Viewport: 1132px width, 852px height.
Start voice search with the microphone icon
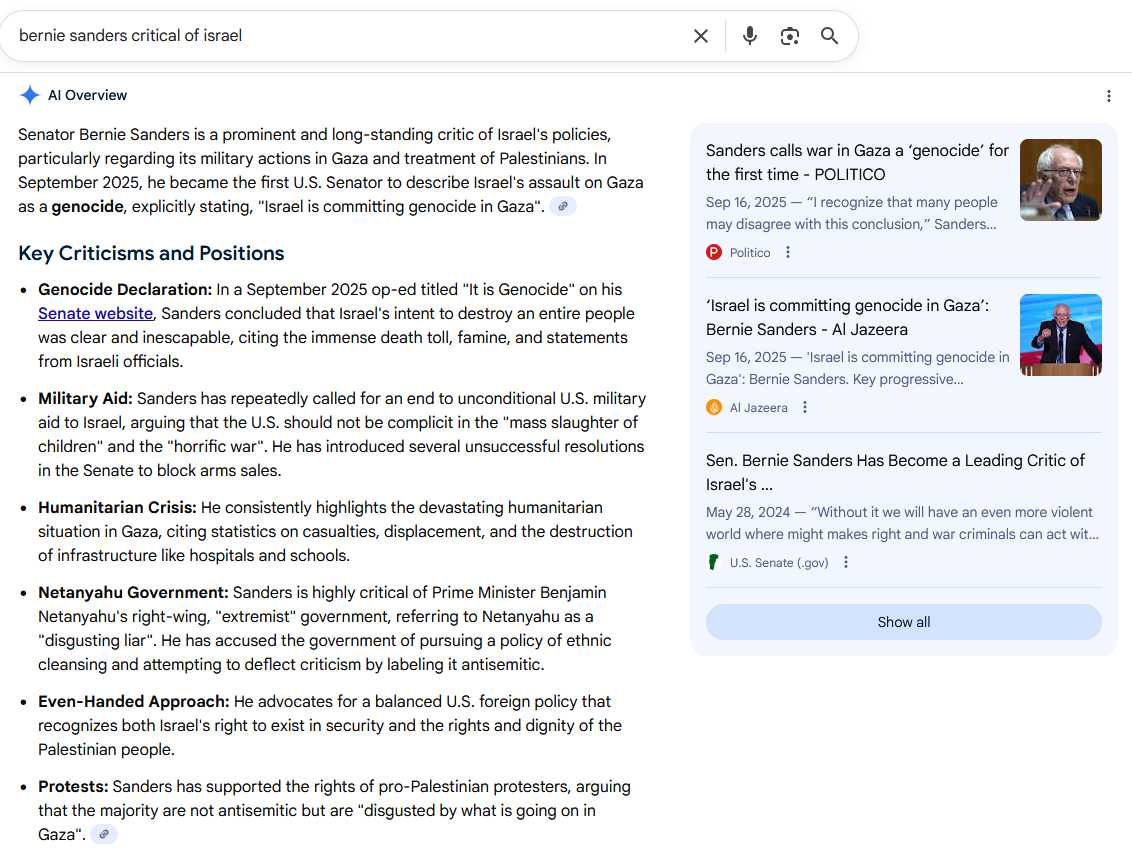click(750, 35)
